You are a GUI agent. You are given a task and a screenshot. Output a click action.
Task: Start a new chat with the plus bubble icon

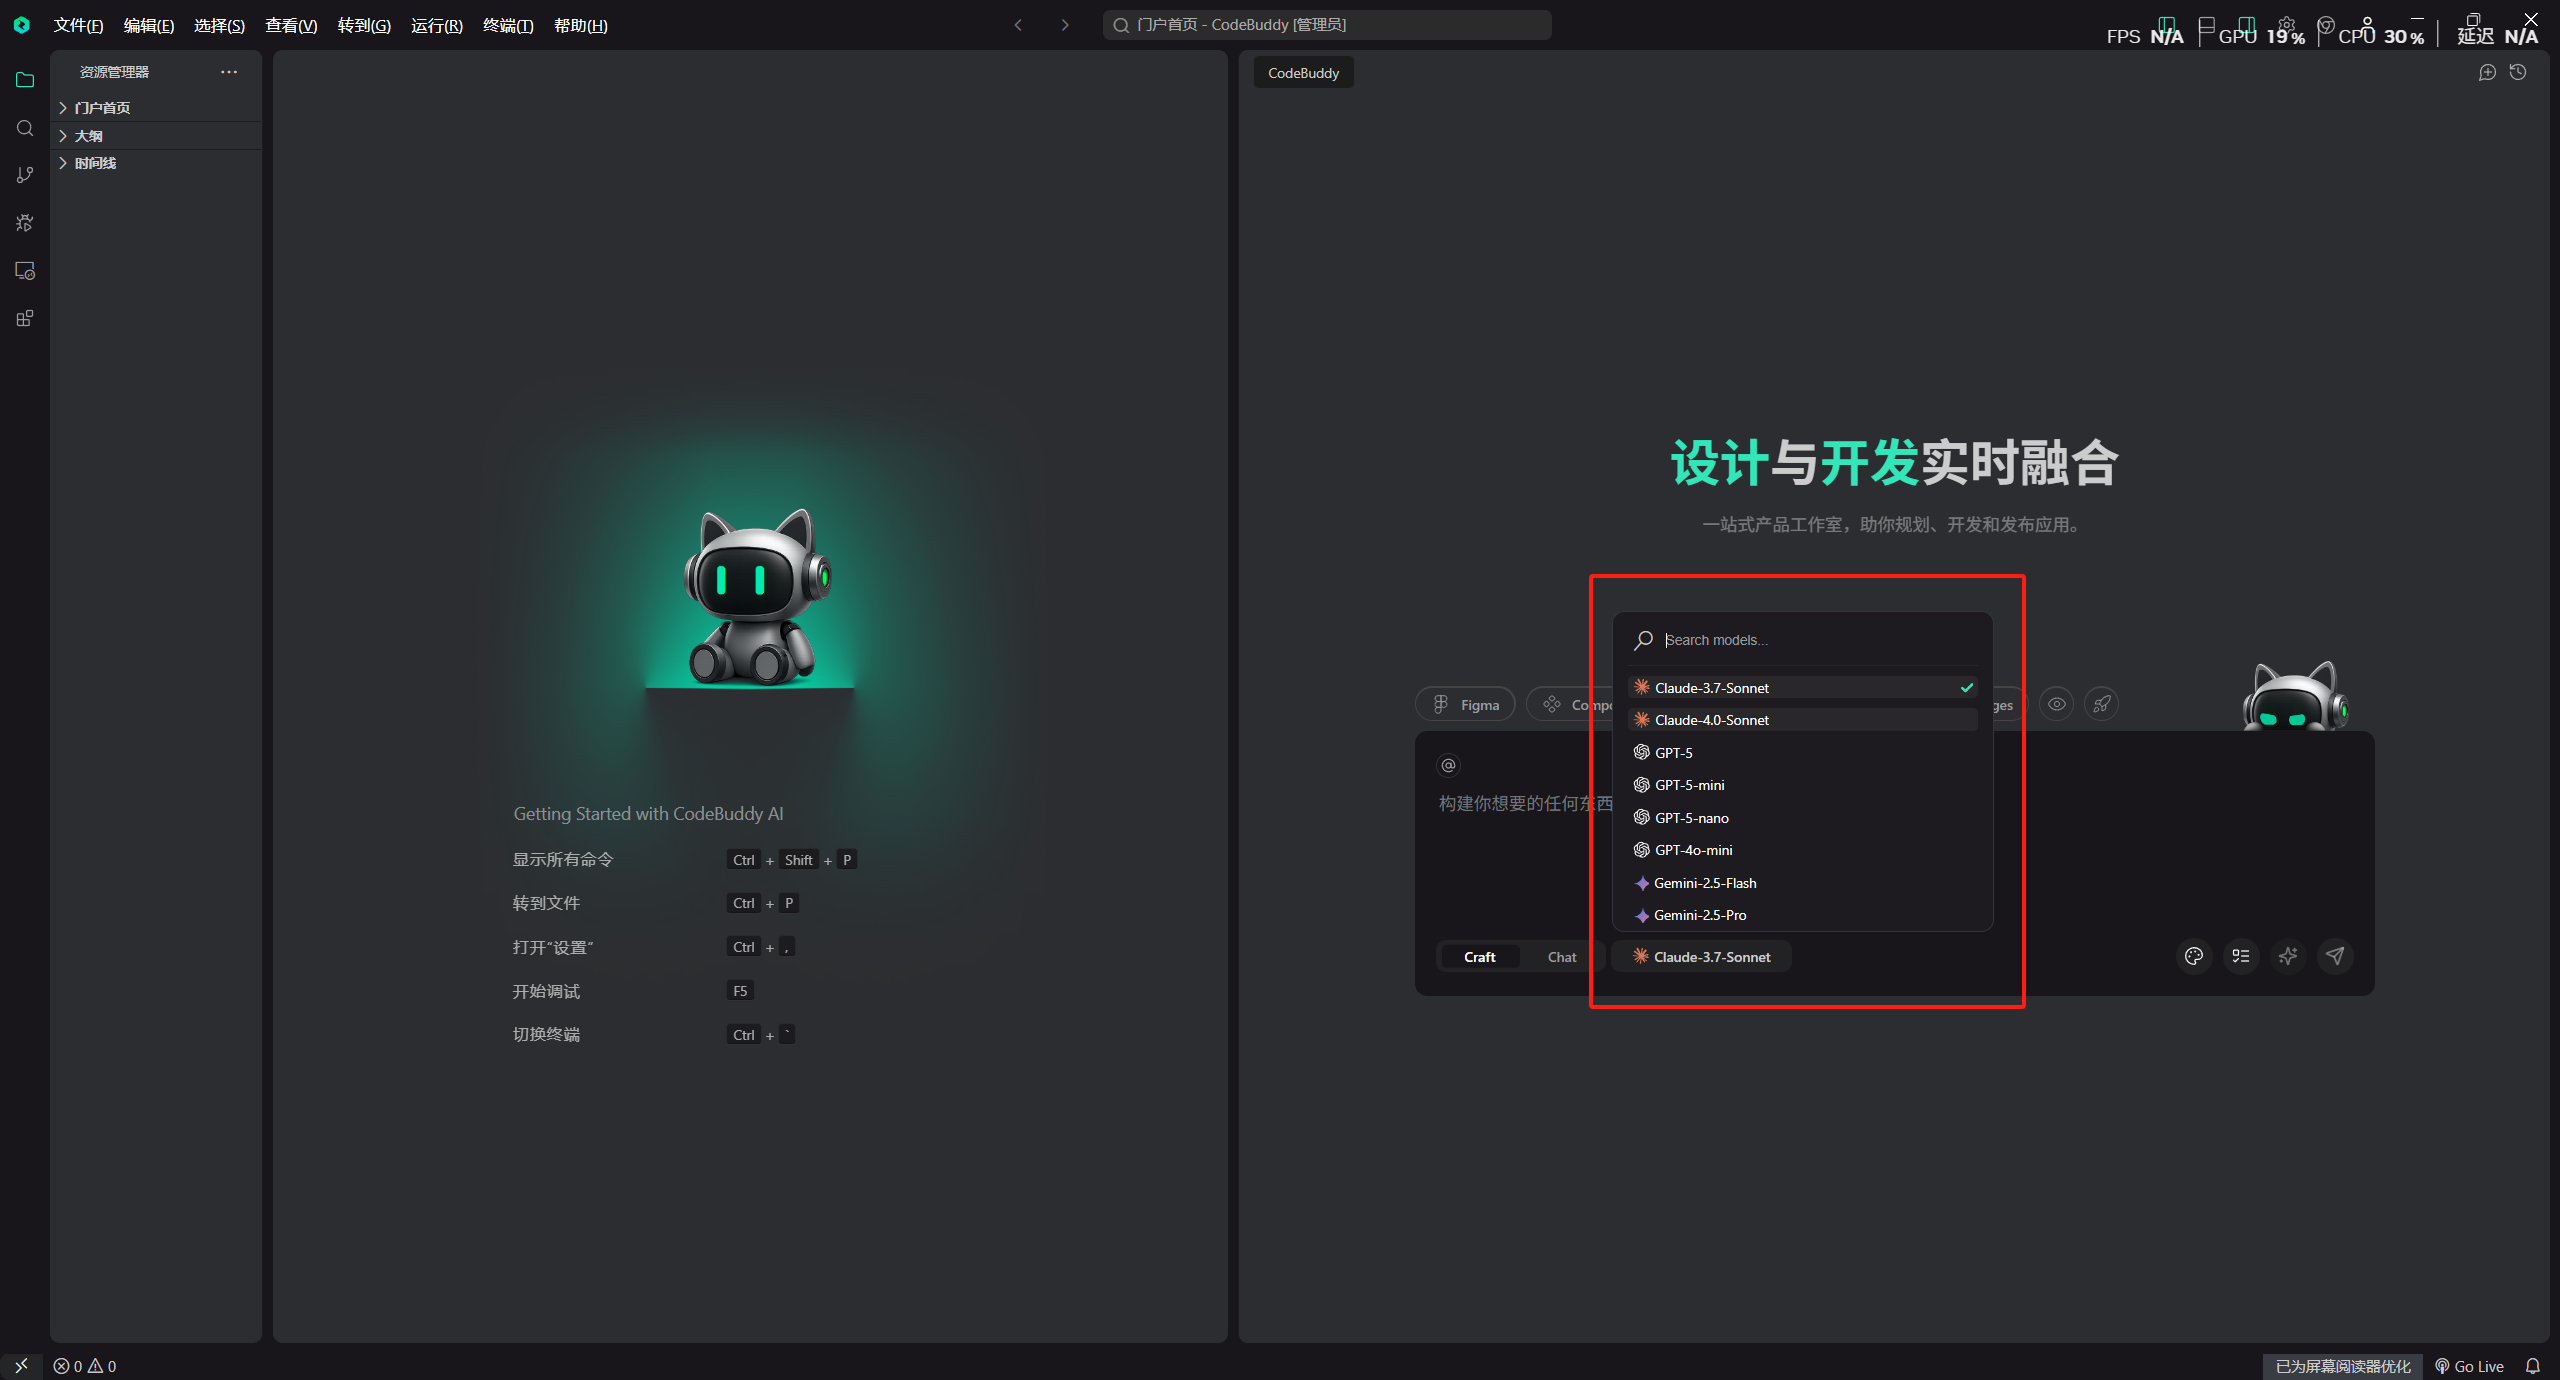[x=2487, y=72]
